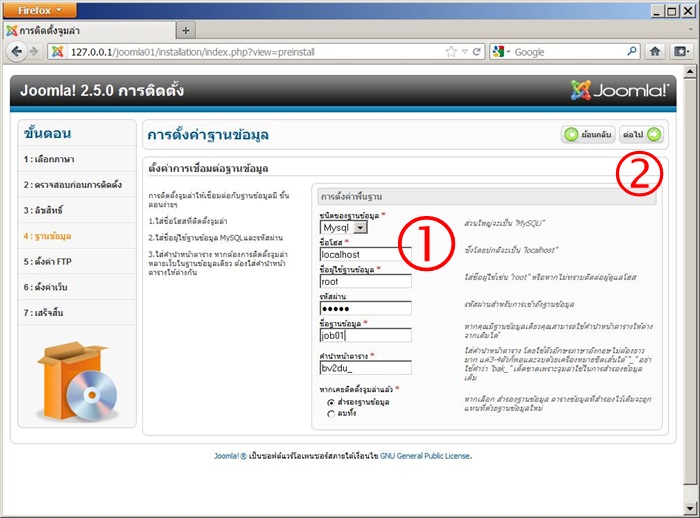Screen dimensions: 700x518
Task: Click the root username field
Action: point(365,281)
